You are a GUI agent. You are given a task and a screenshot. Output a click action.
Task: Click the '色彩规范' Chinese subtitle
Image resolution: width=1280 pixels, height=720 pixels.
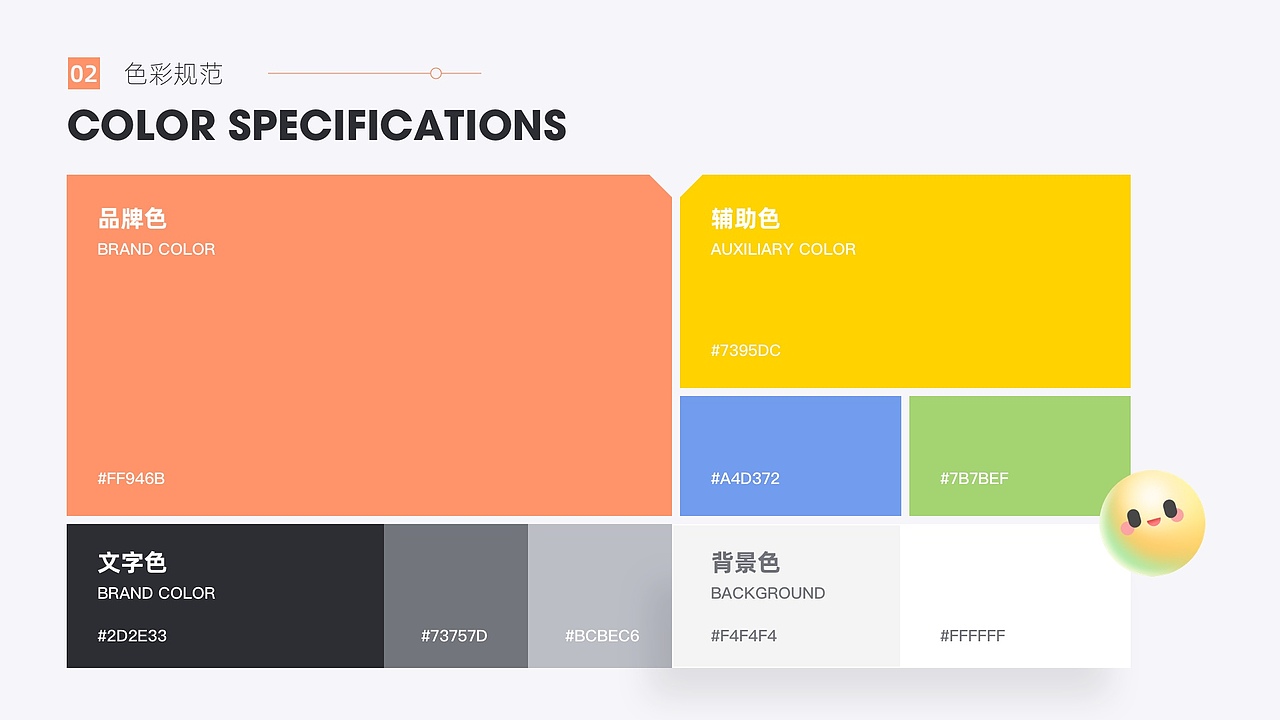point(175,74)
